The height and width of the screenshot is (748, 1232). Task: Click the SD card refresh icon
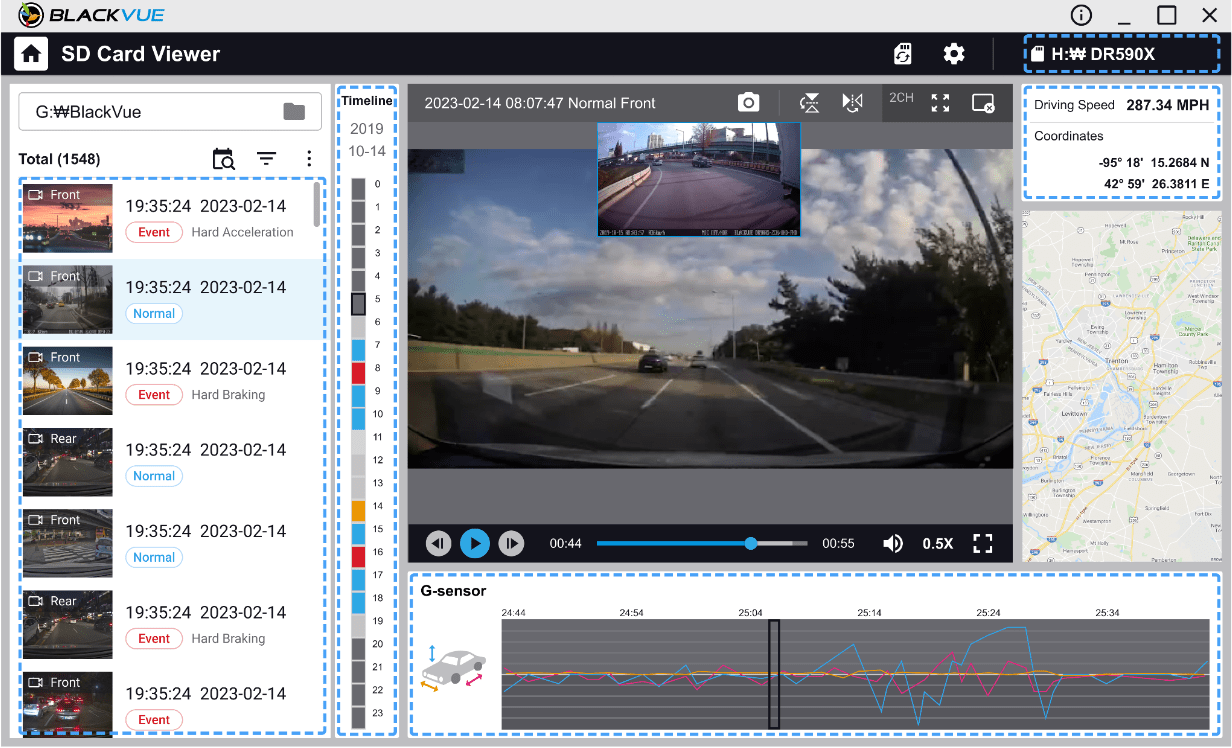(902, 54)
